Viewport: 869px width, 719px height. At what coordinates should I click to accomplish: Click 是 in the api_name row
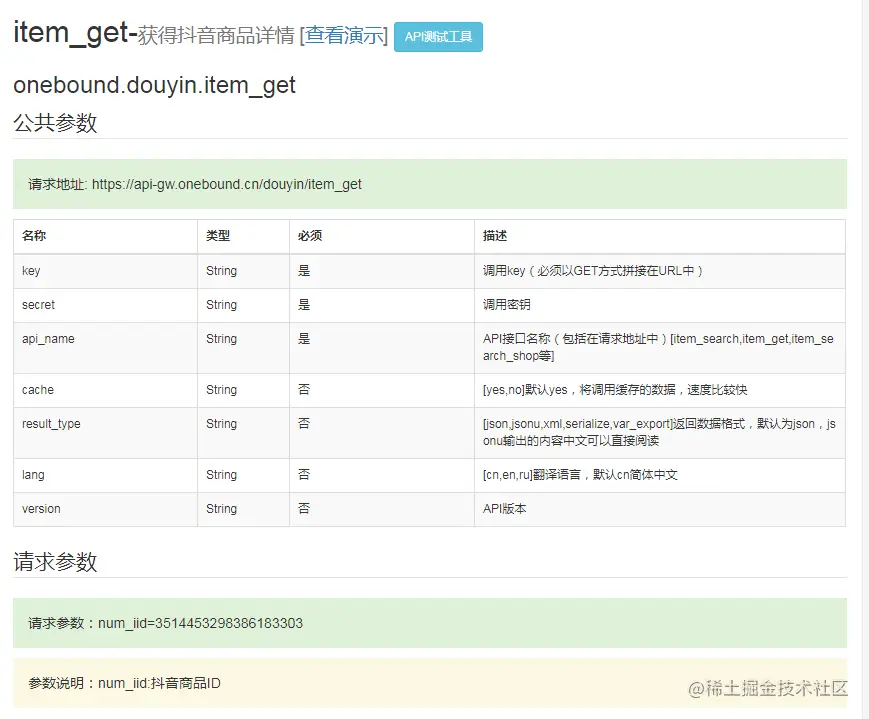(x=304, y=339)
